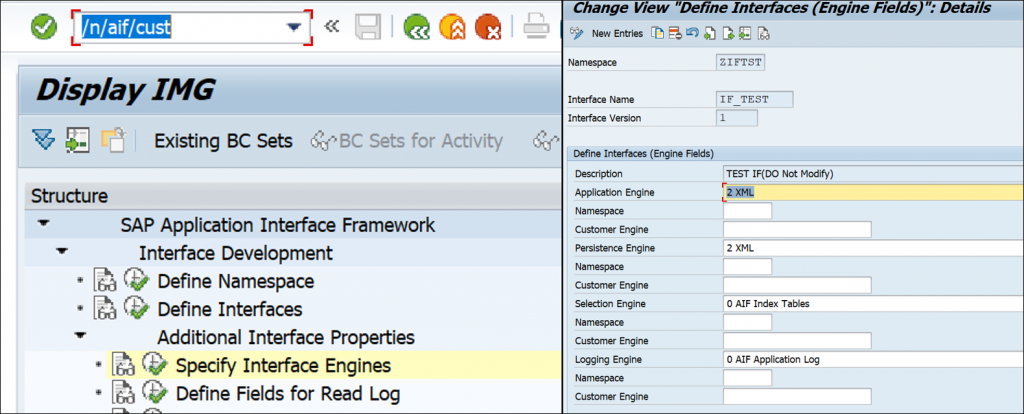Open the transaction command field dropdown

point(294,27)
